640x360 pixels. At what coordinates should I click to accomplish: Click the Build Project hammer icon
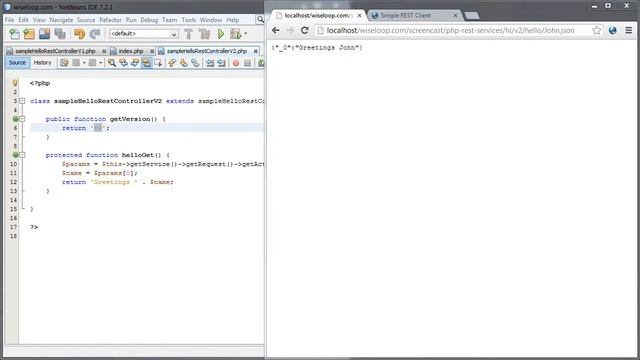(189, 34)
